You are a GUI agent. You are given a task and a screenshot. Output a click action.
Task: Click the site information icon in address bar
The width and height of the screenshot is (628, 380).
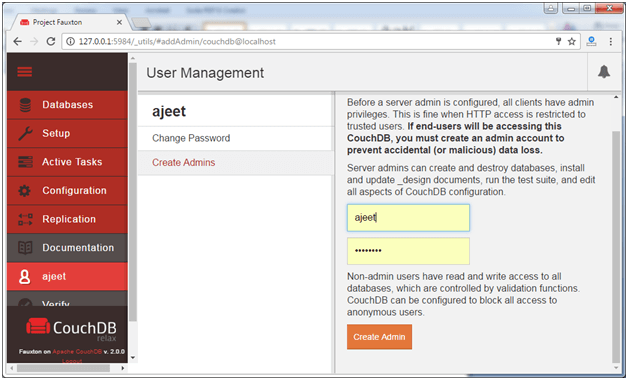70,41
